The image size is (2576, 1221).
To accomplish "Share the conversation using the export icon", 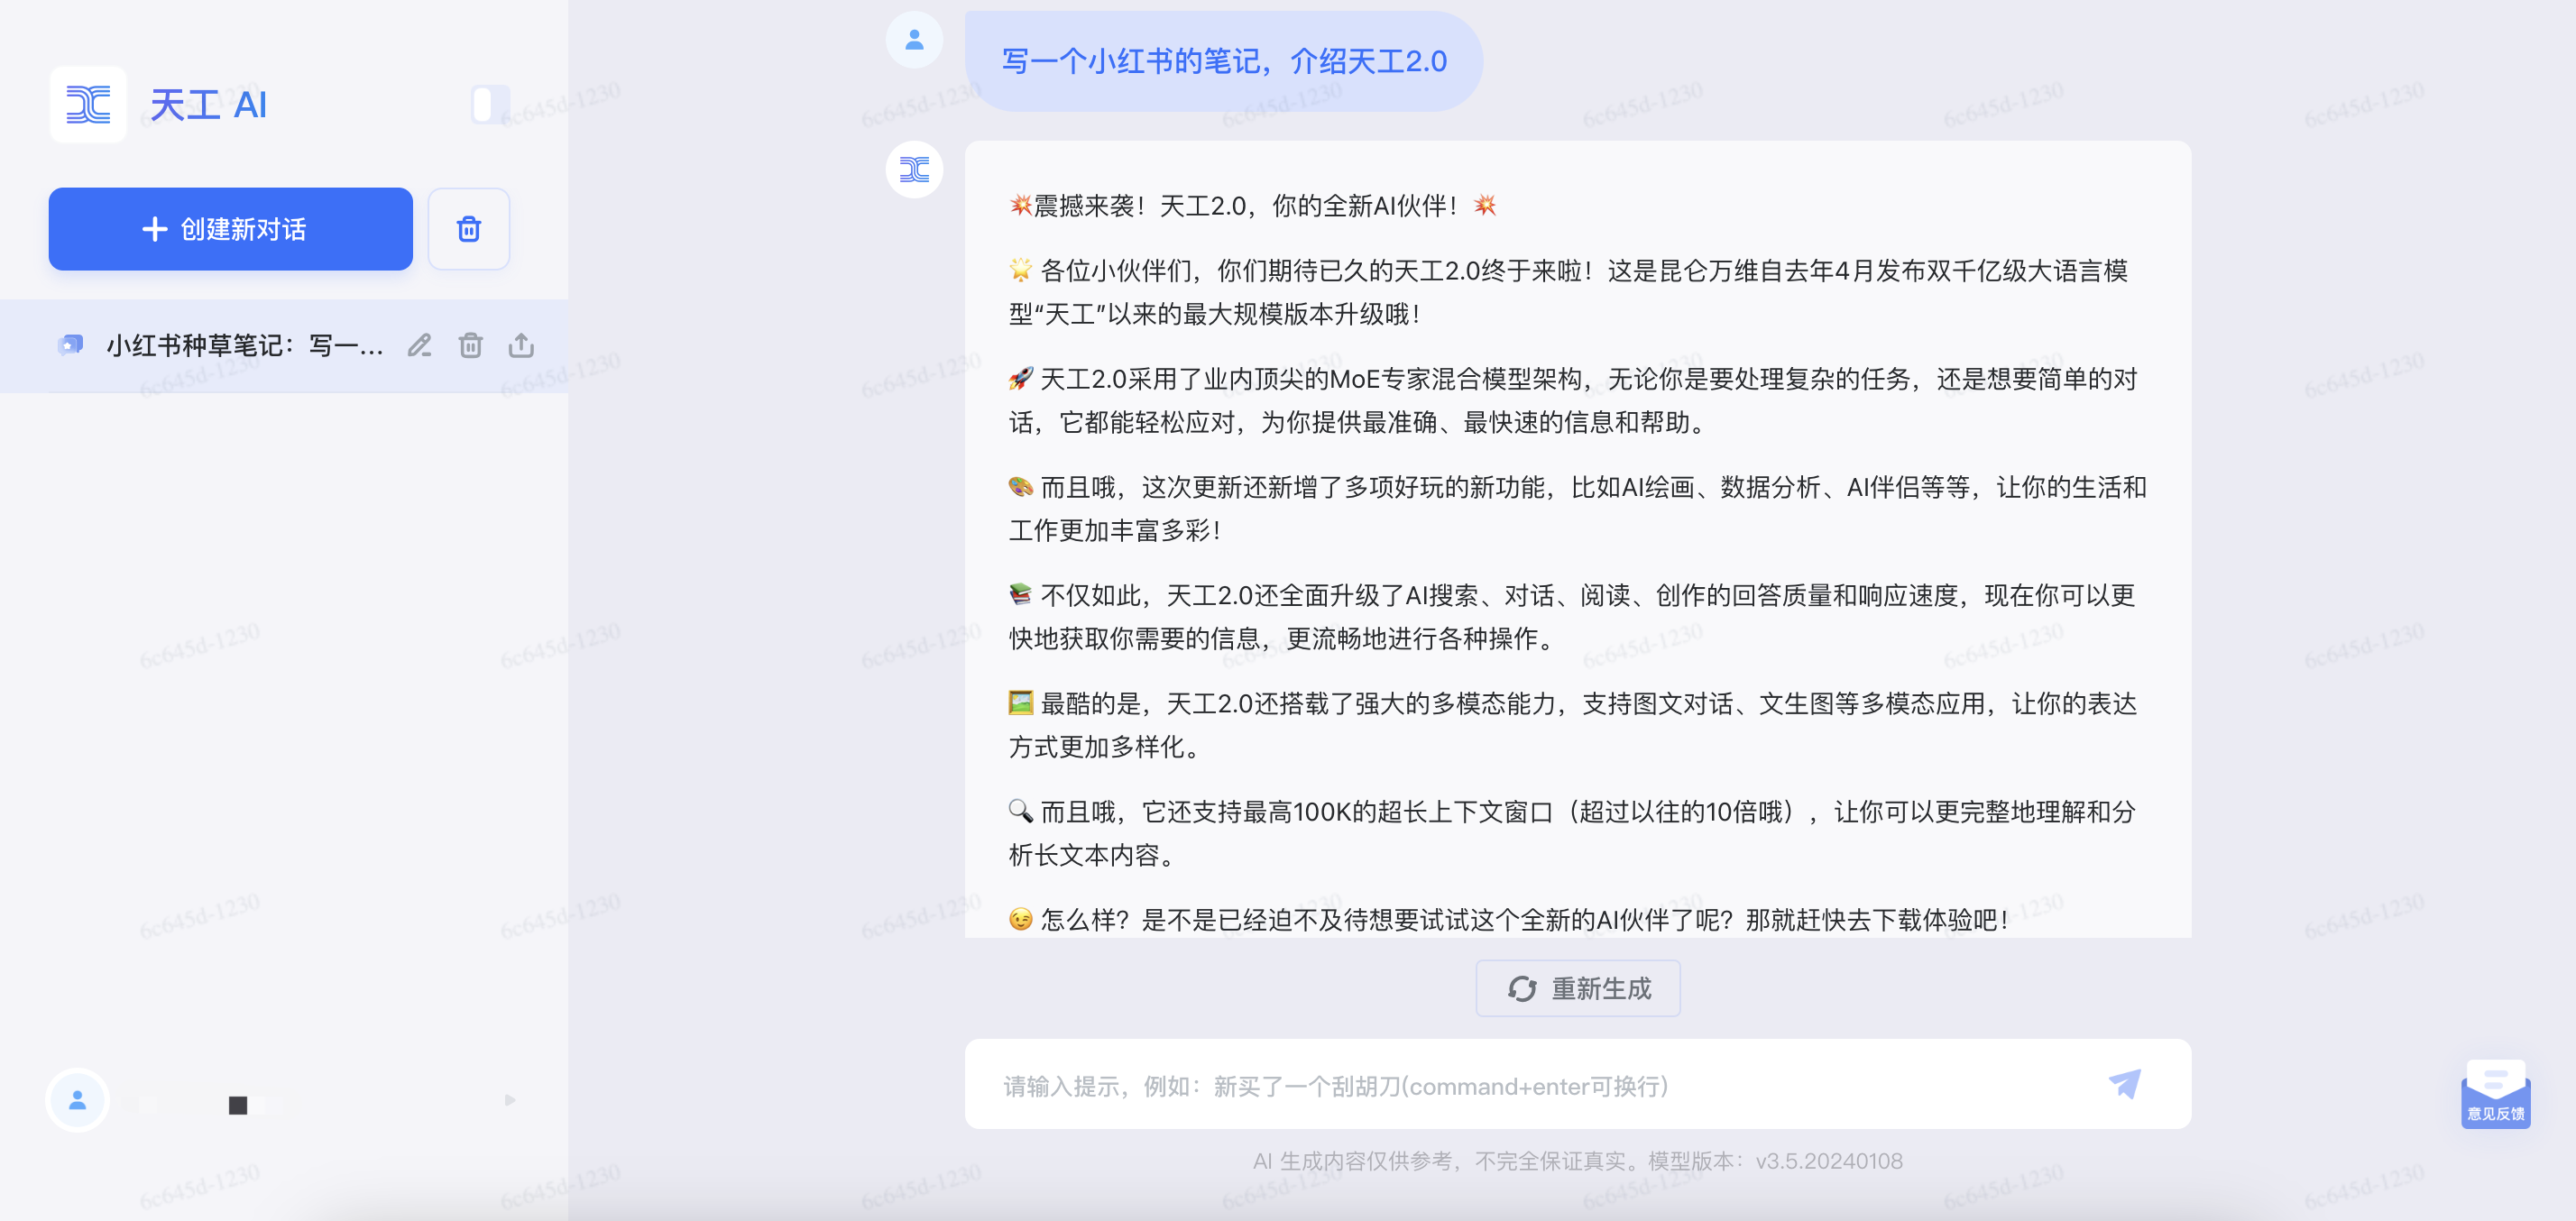I will pyautogui.click(x=521, y=346).
